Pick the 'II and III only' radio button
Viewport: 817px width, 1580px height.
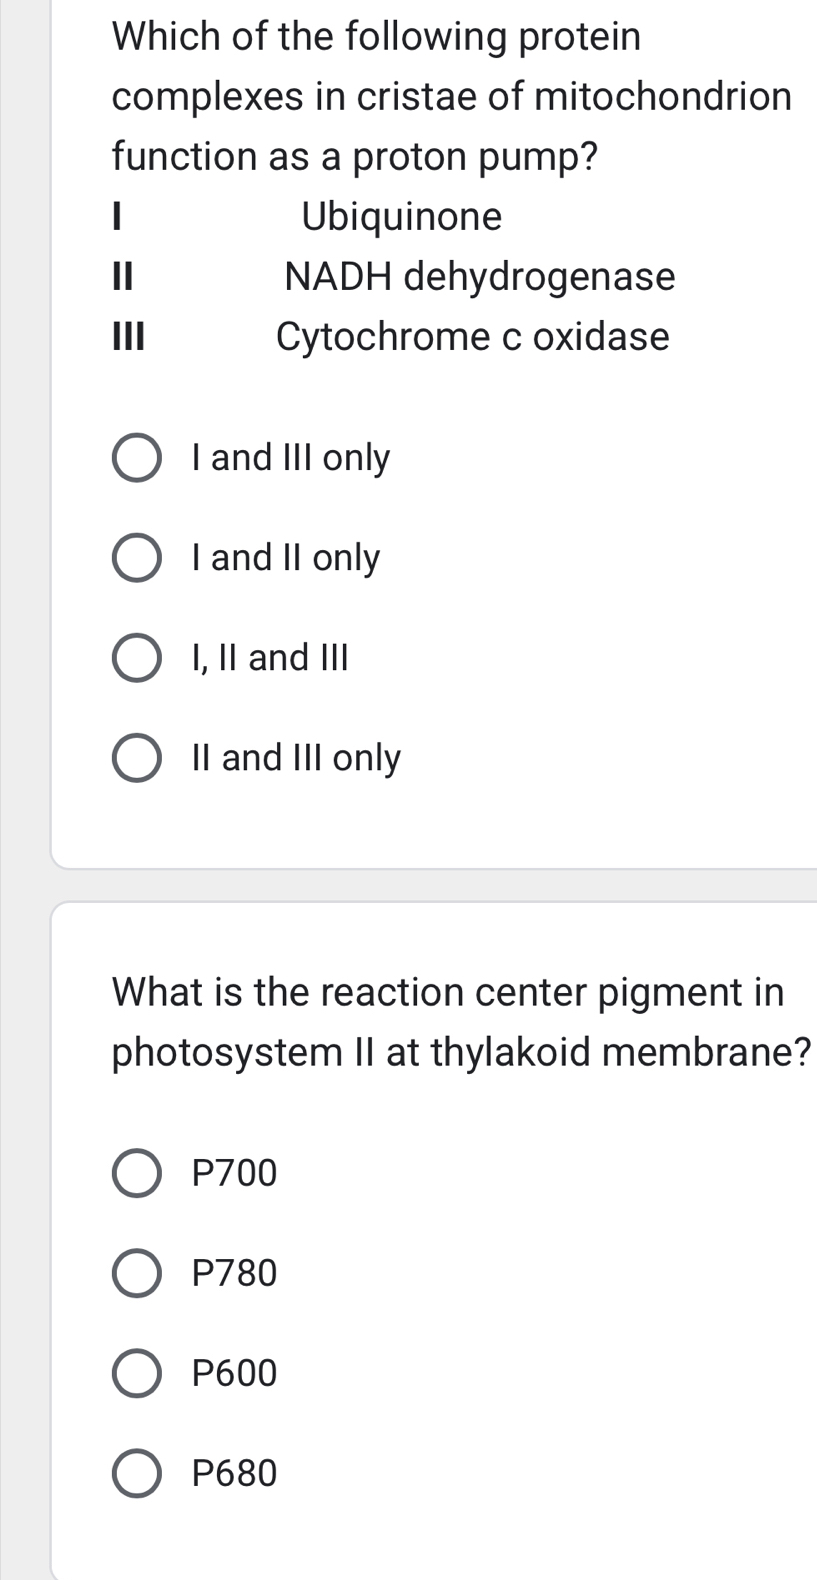[136, 758]
